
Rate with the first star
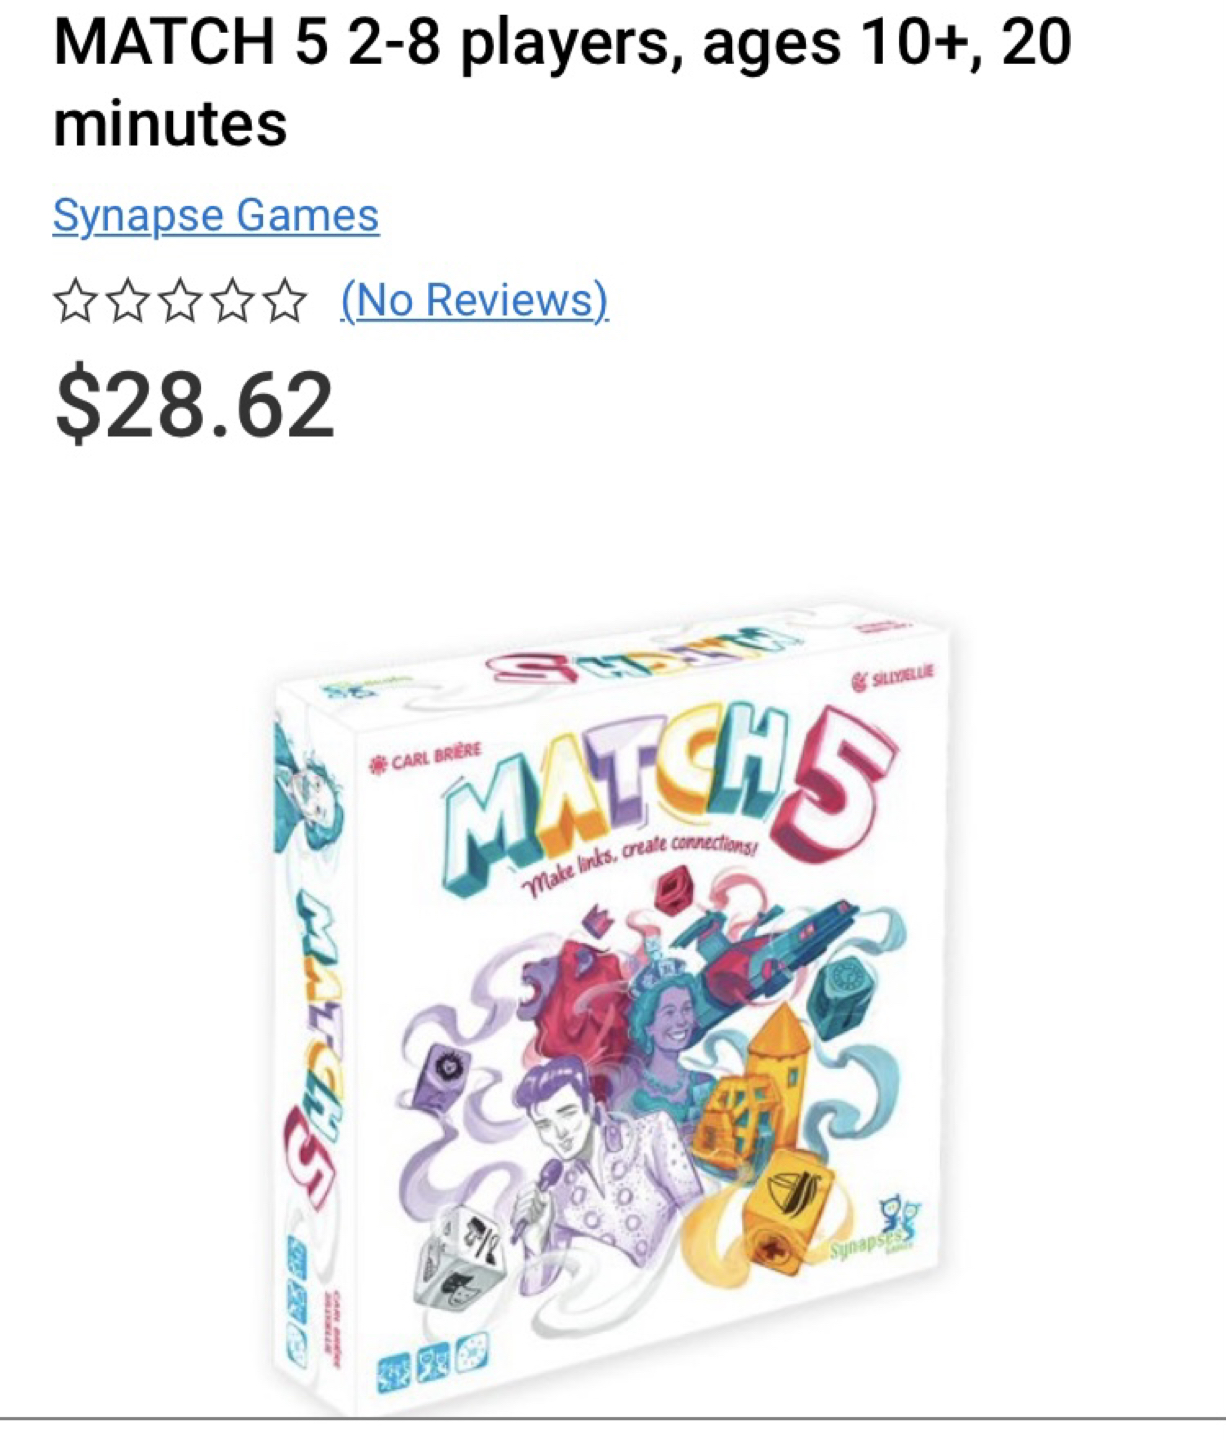tap(75, 301)
